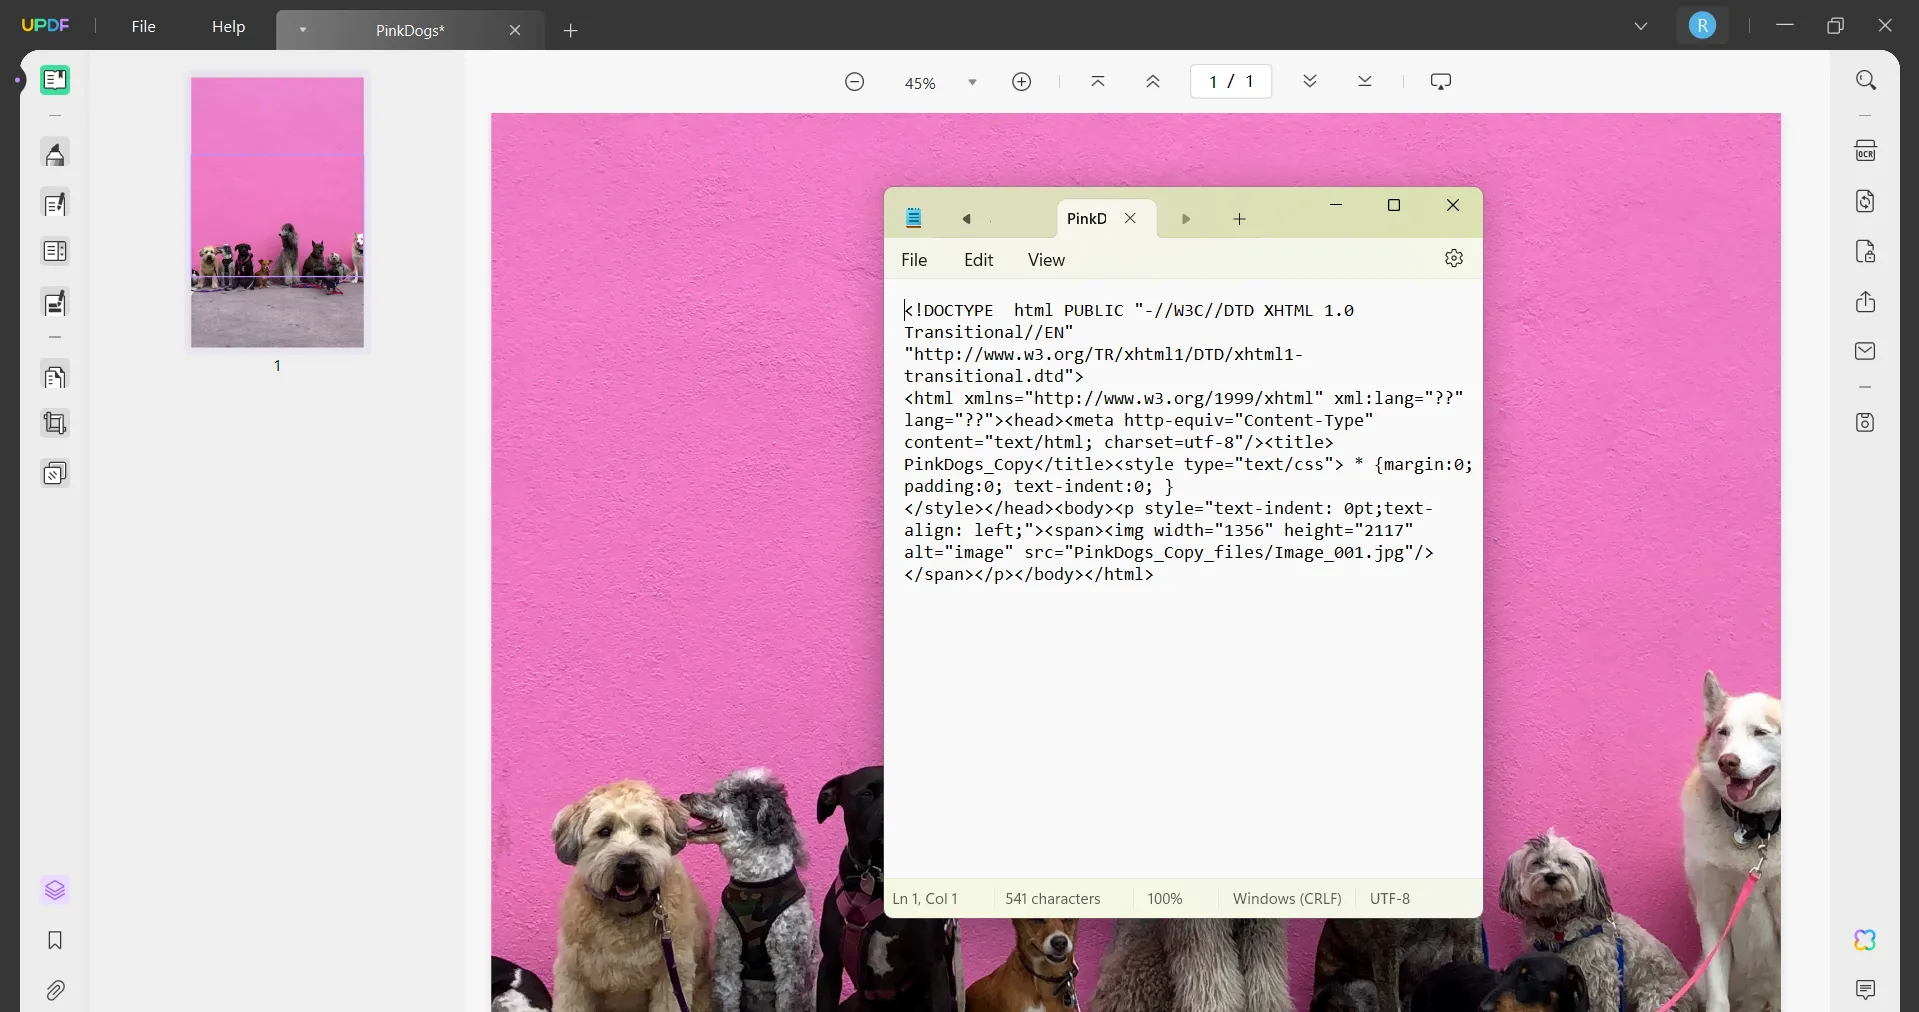Toggle Reader mode in the left sidebar
The image size is (1919, 1012).
coord(55,79)
